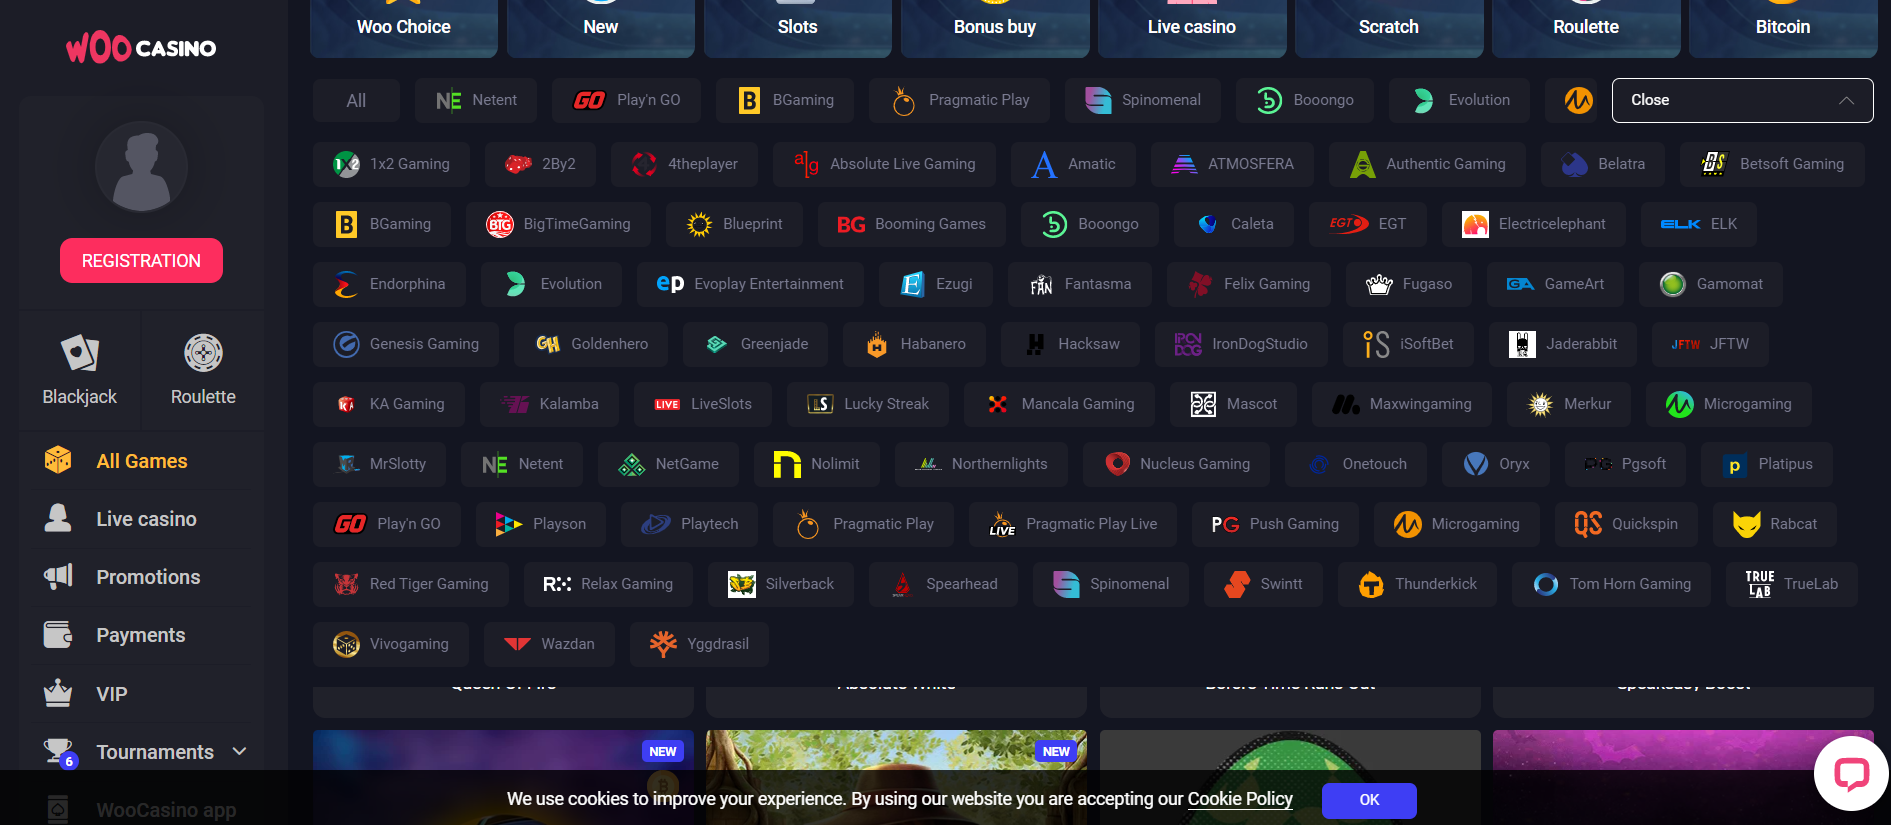This screenshot has height=825, width=1891.
Task: Collapse the provider list with Close dropdown
Action: coord(1742,100)
